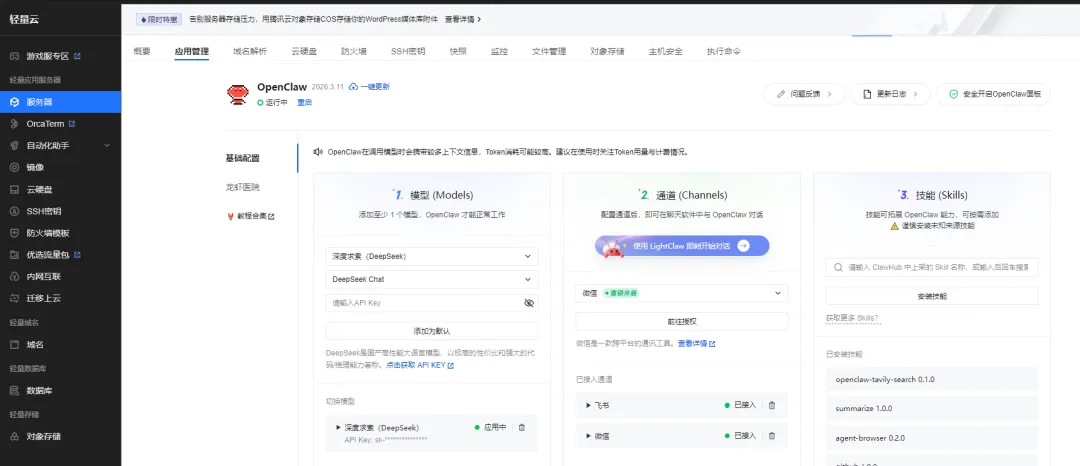
Task: Click summarize 1.0.0 skill row
Action: tap(932, 408)
